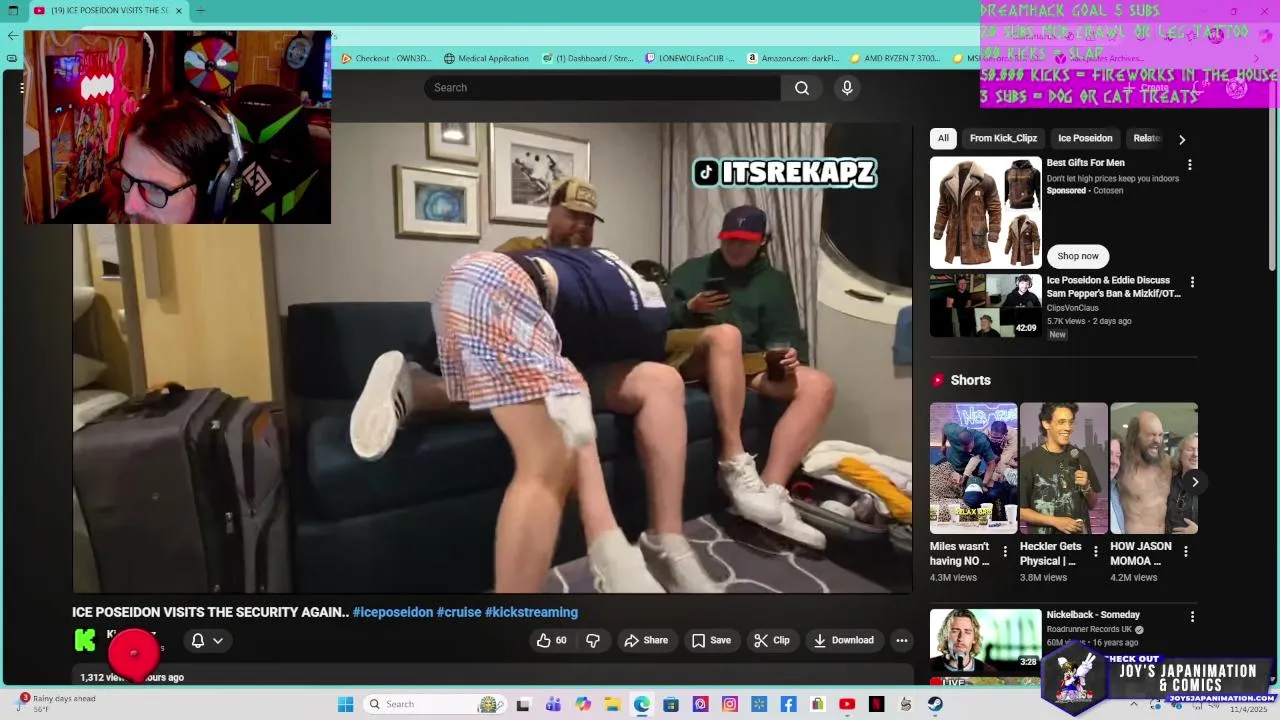Image resolution: width=1280 pixels, height=720 pixels.
Task: Save the video to a playlist
Action: click(711, 640)
